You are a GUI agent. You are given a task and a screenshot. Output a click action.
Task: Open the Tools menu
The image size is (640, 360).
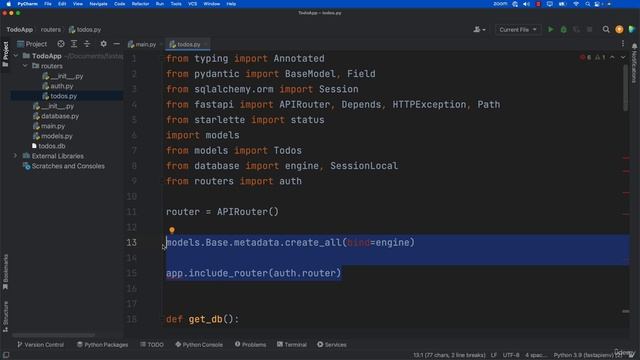[x=176, y=4]
